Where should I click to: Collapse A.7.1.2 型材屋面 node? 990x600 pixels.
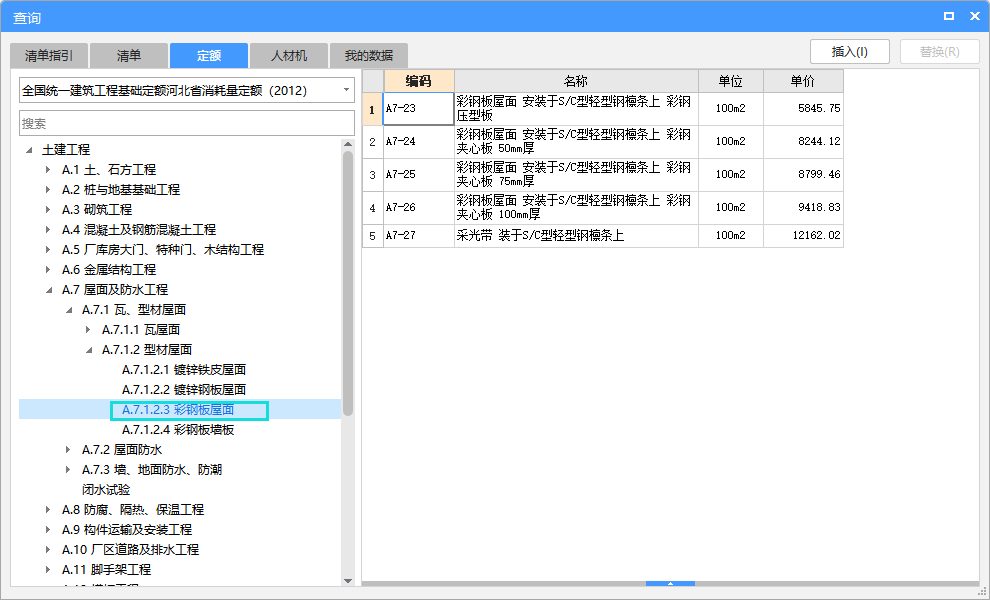point(89,350)
